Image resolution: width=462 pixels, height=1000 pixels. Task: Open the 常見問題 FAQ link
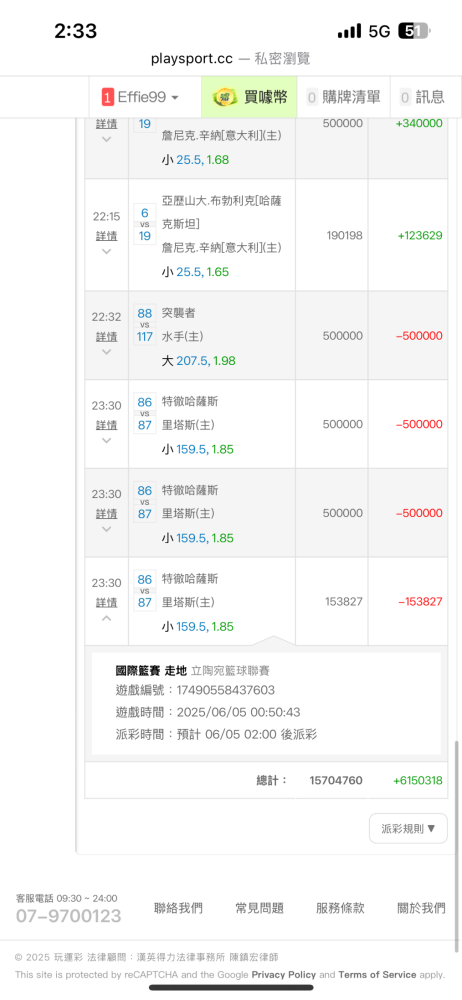[x=259, y=908]
